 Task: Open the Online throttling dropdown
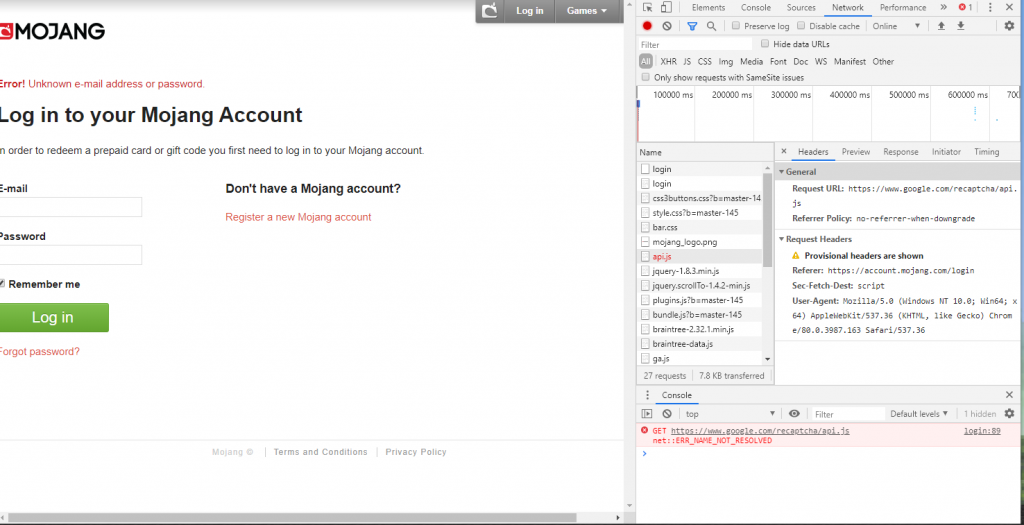click(x=896, y=26)
